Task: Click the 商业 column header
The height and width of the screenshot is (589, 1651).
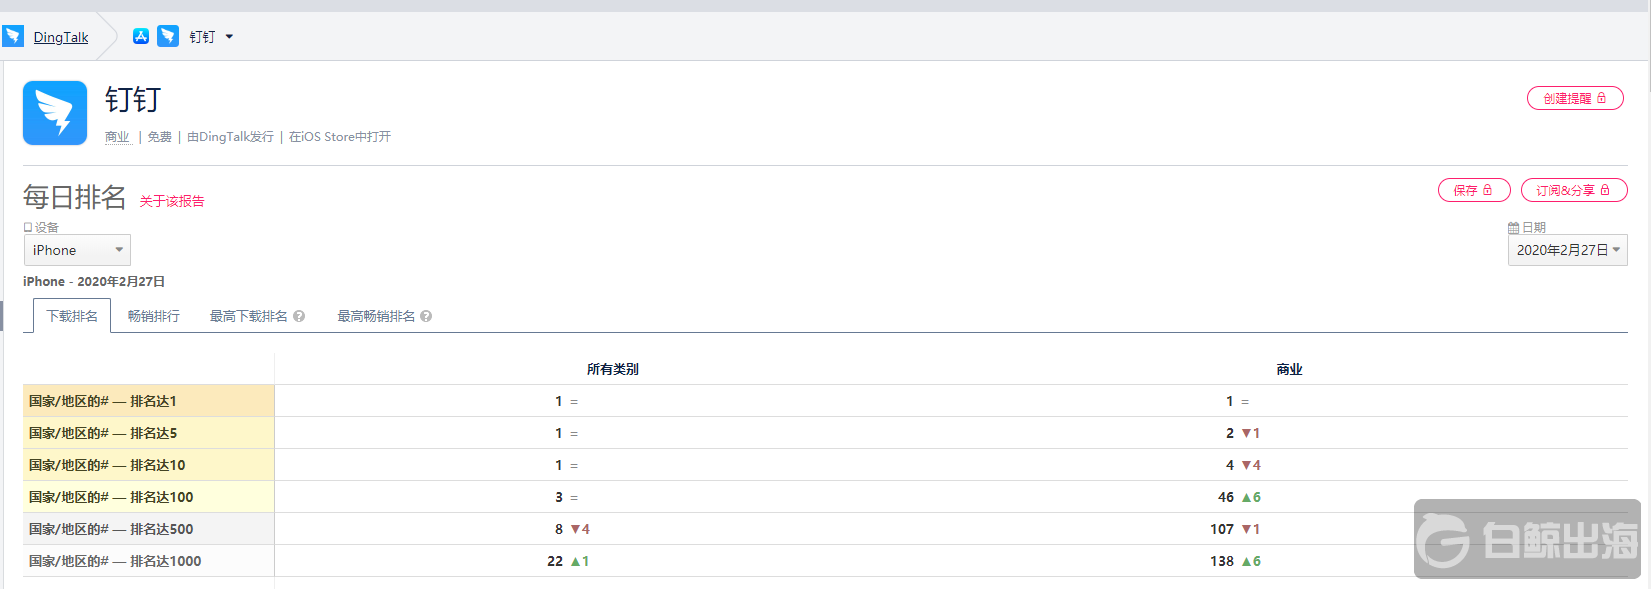Action: pyautogui.click(x=1289, y=369)
